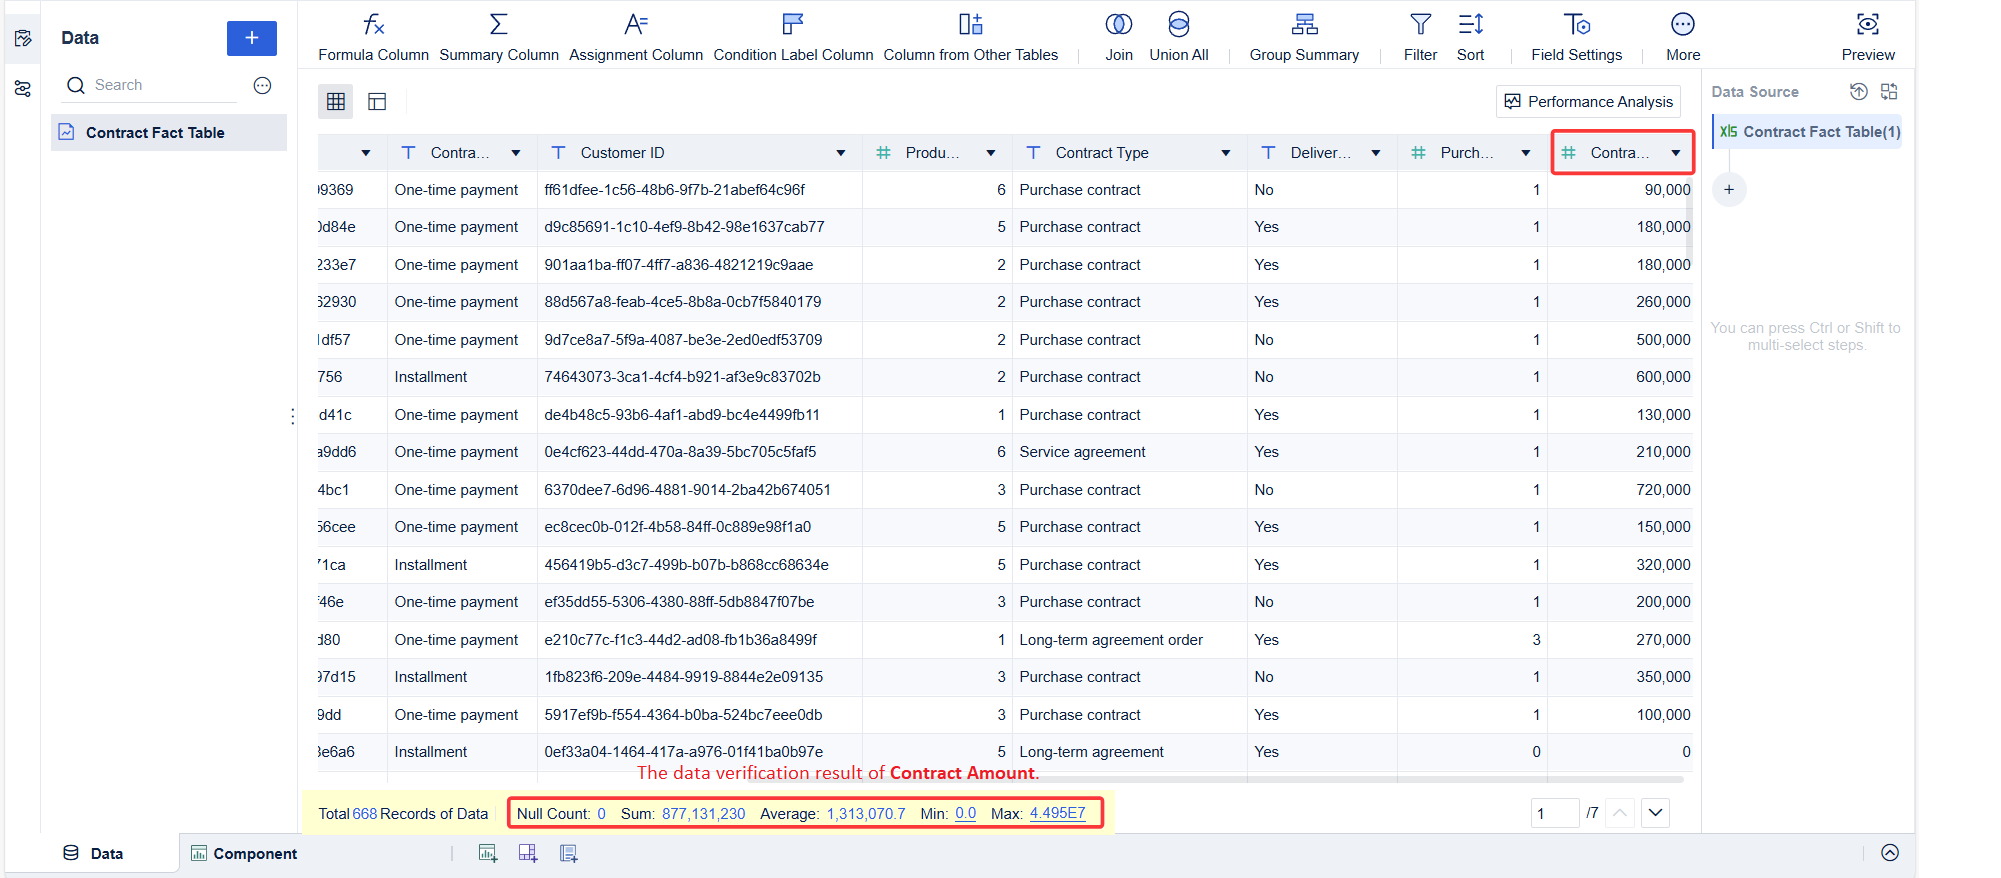
Task: Switch to the Component tab
Action: click(244, 853)
